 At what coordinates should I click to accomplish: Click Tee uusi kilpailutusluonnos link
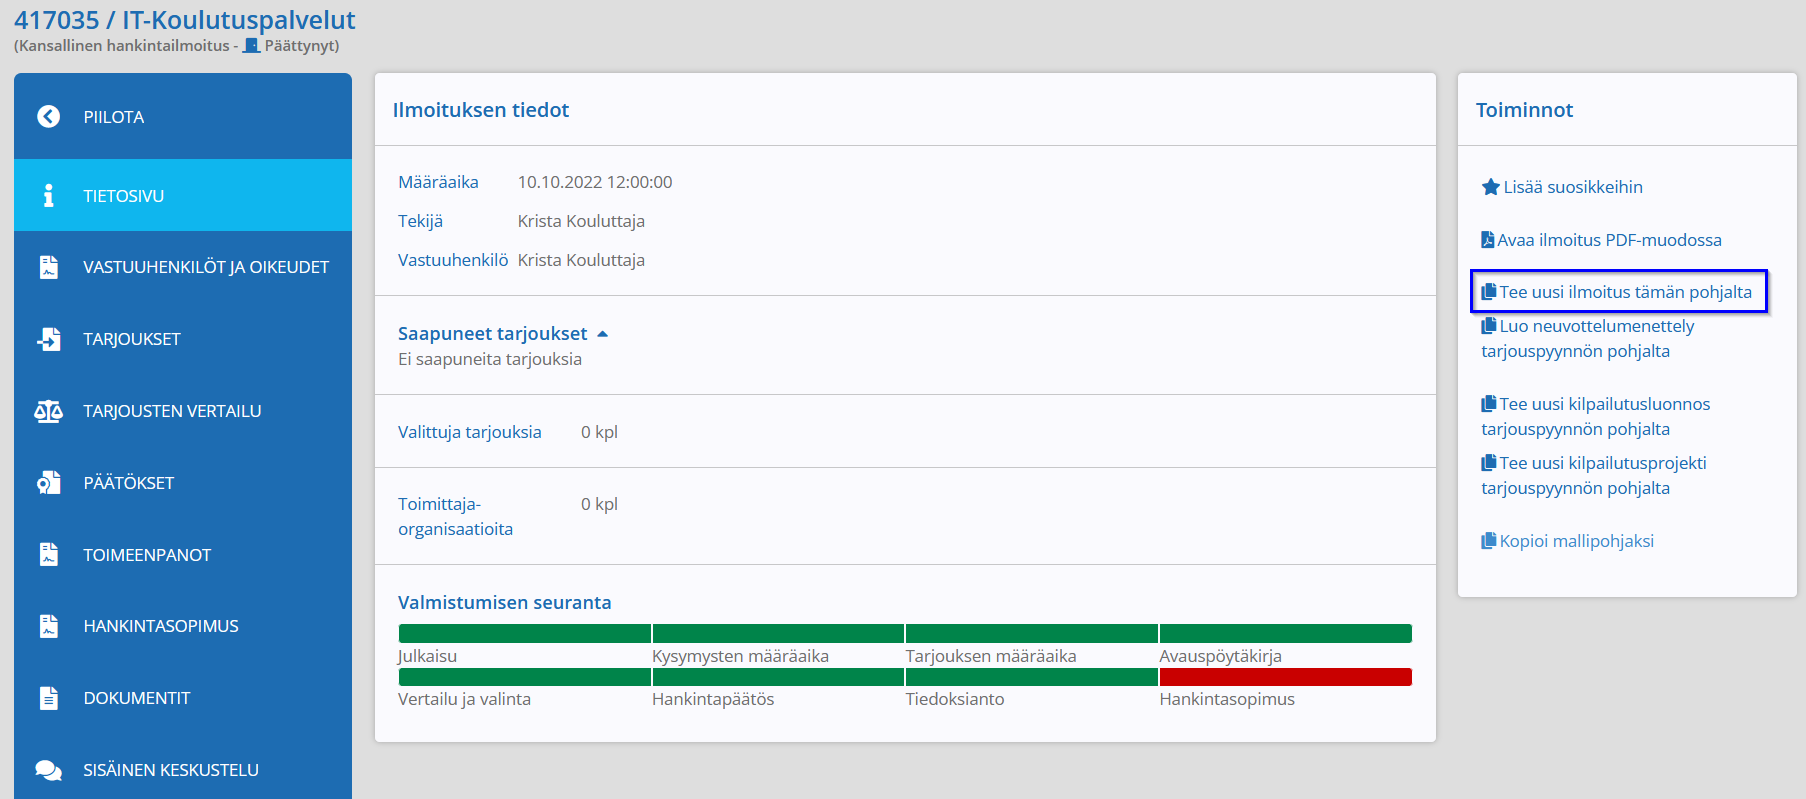point(1596,416)
